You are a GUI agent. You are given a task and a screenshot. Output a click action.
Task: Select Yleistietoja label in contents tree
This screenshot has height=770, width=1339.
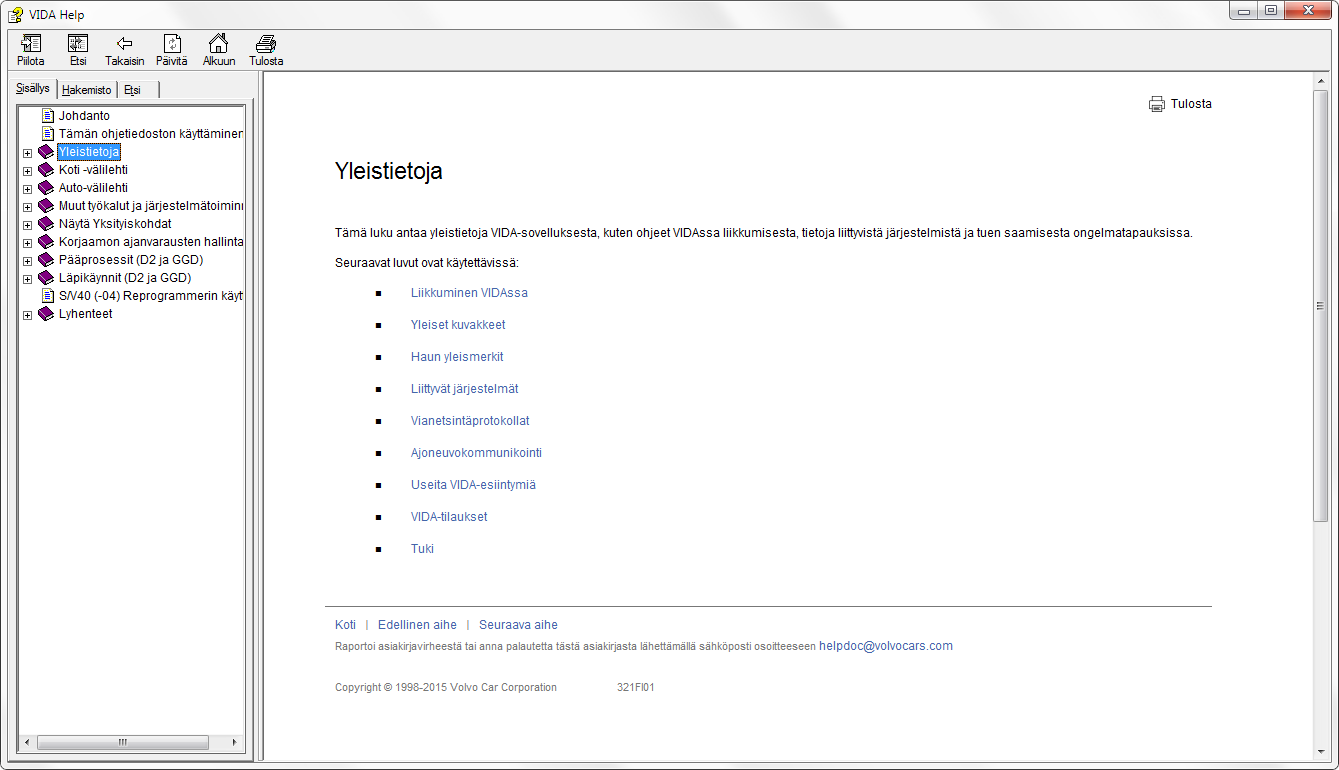coord(89,152)
